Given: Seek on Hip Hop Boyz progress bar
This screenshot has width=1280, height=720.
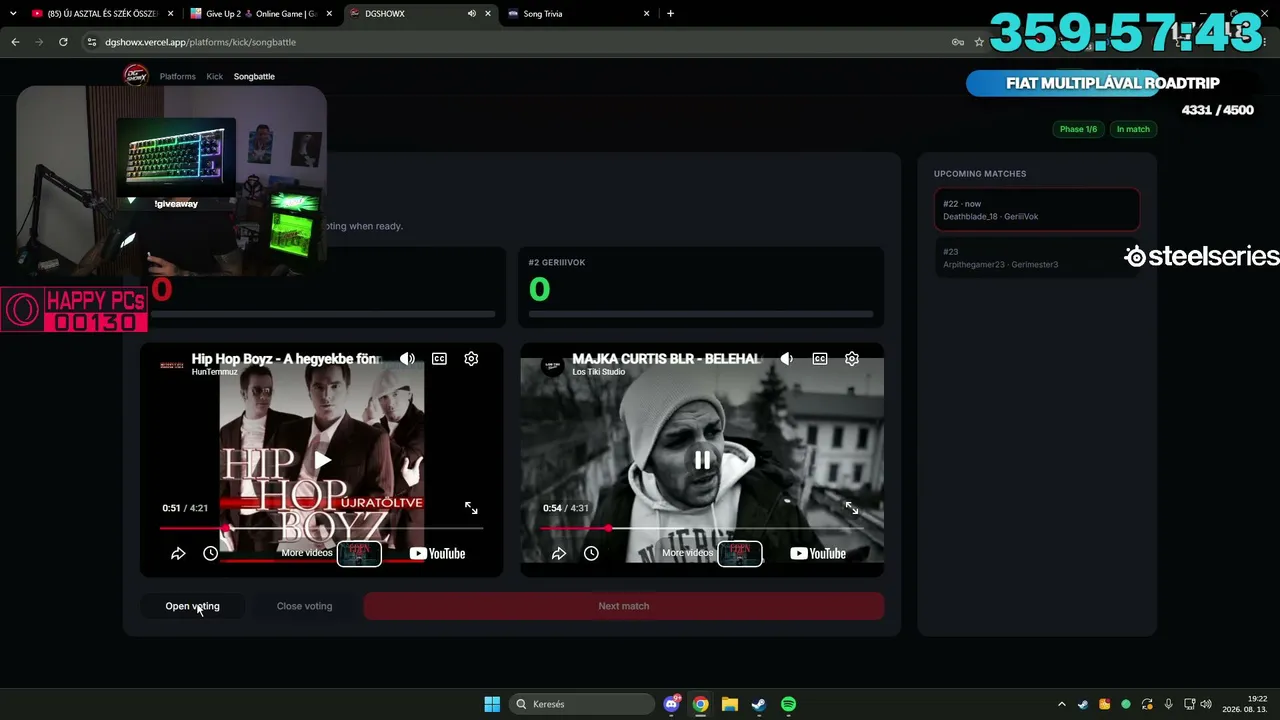Looking at the screenshot, I should pos(321,528).
